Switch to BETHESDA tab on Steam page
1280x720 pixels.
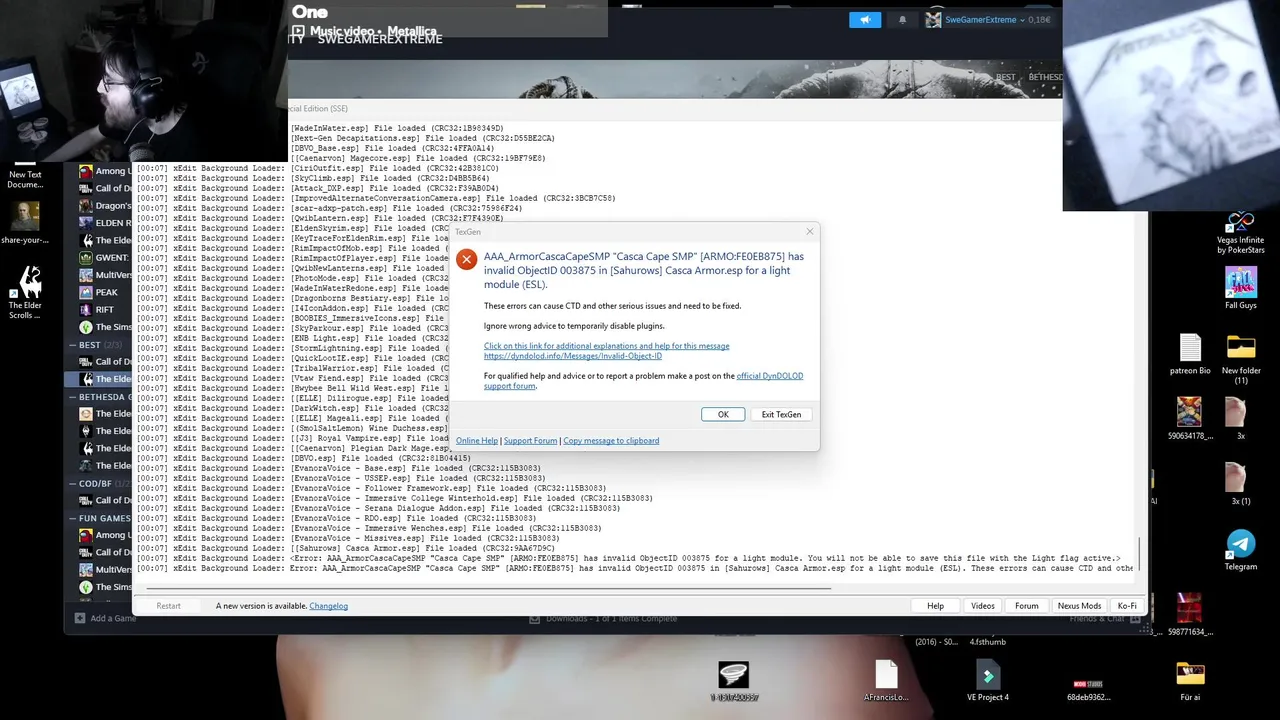1046,77
